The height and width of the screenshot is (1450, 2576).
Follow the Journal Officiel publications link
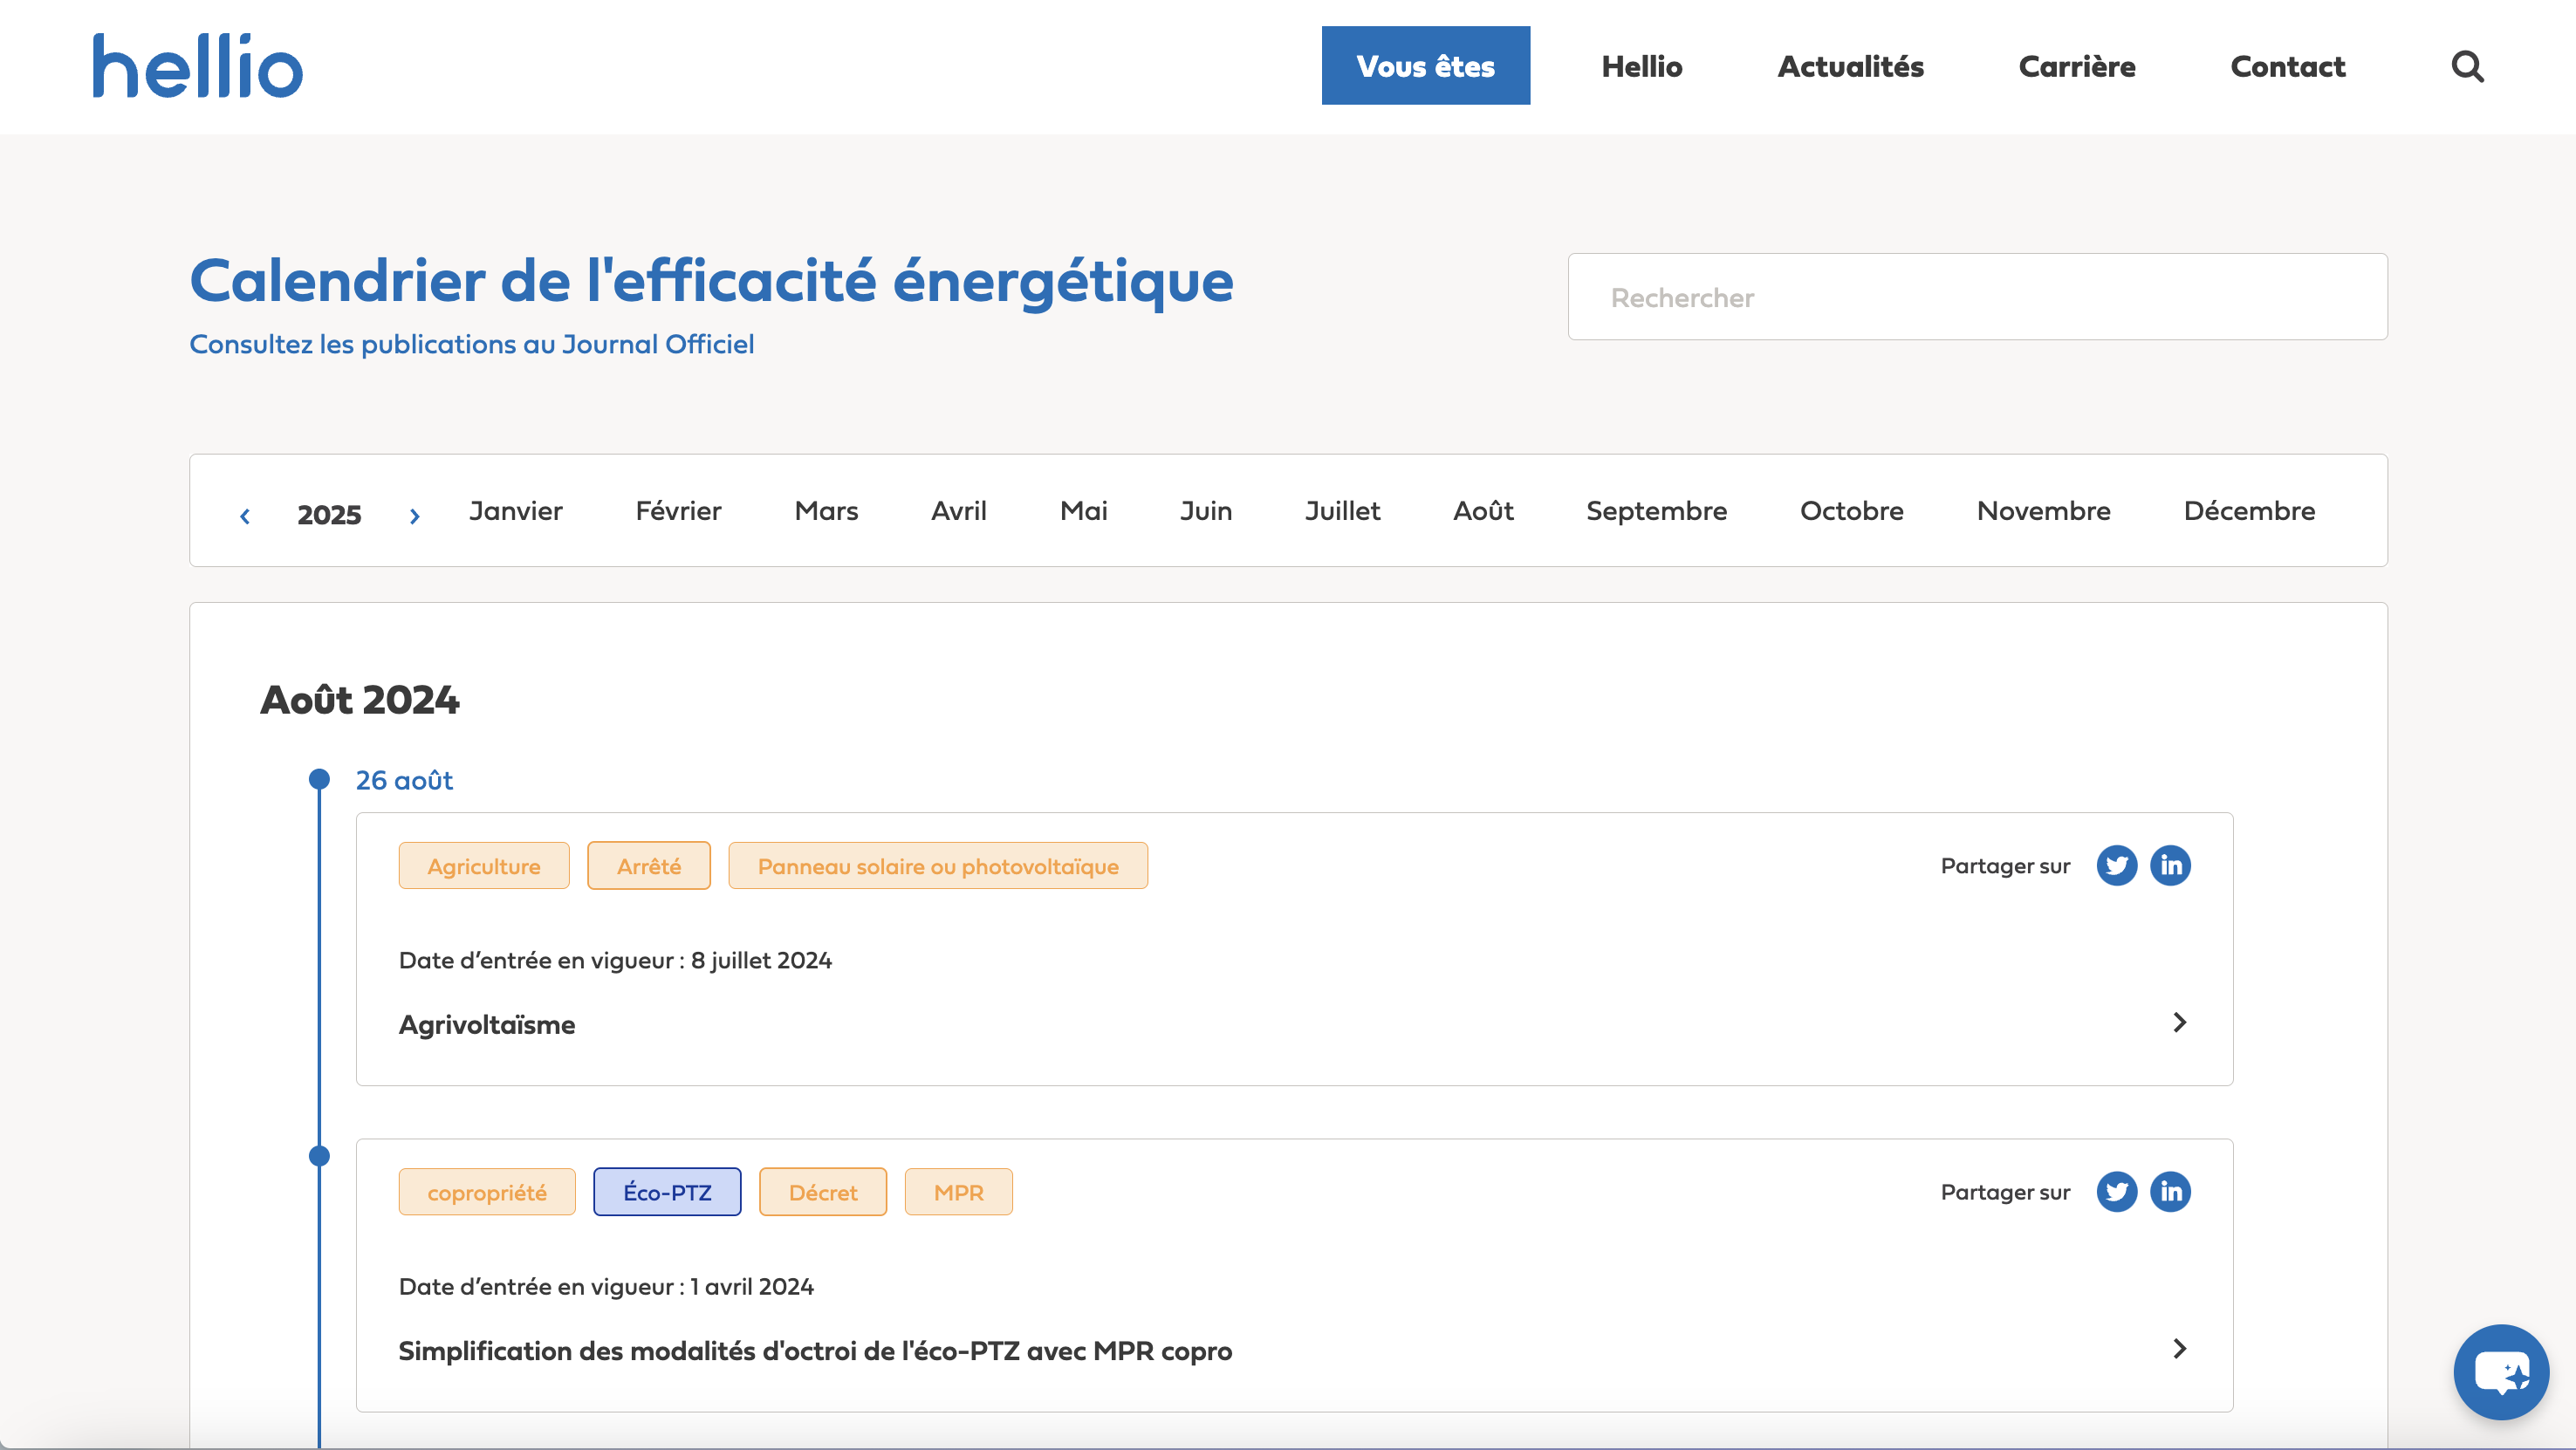coord(471,344)
